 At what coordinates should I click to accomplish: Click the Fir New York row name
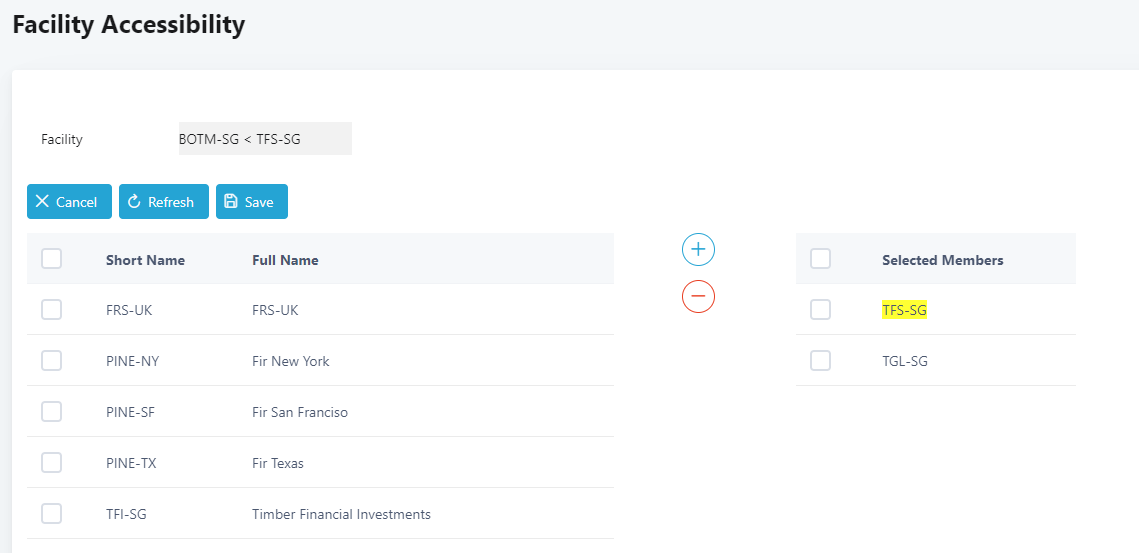[290, 361]
